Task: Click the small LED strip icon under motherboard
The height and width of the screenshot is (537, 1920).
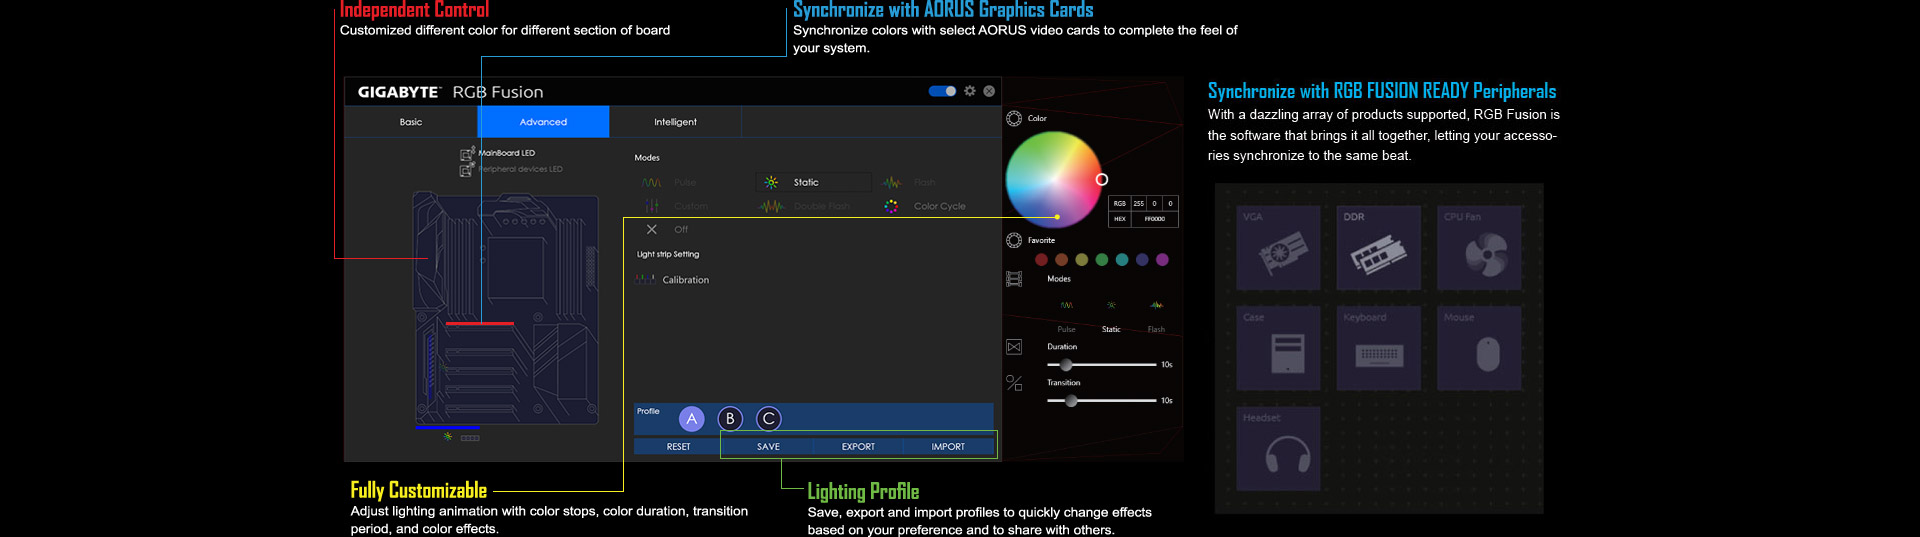Action: pos(470,438)
